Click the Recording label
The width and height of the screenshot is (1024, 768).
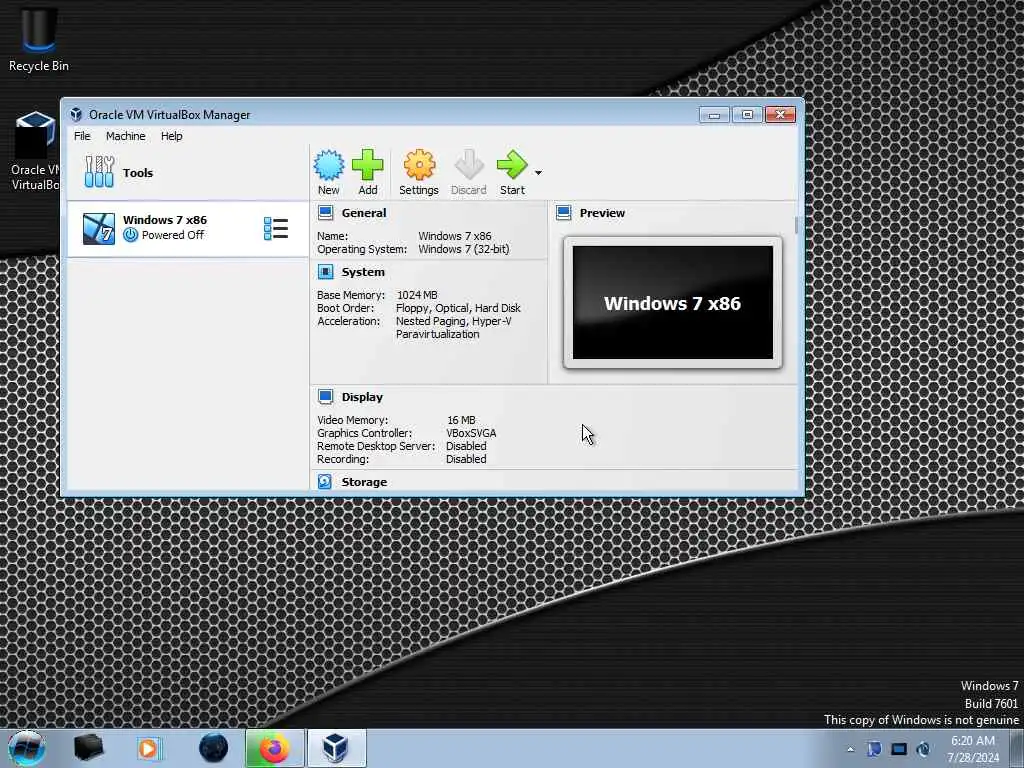pyautogui.click(x=343, y=459)
